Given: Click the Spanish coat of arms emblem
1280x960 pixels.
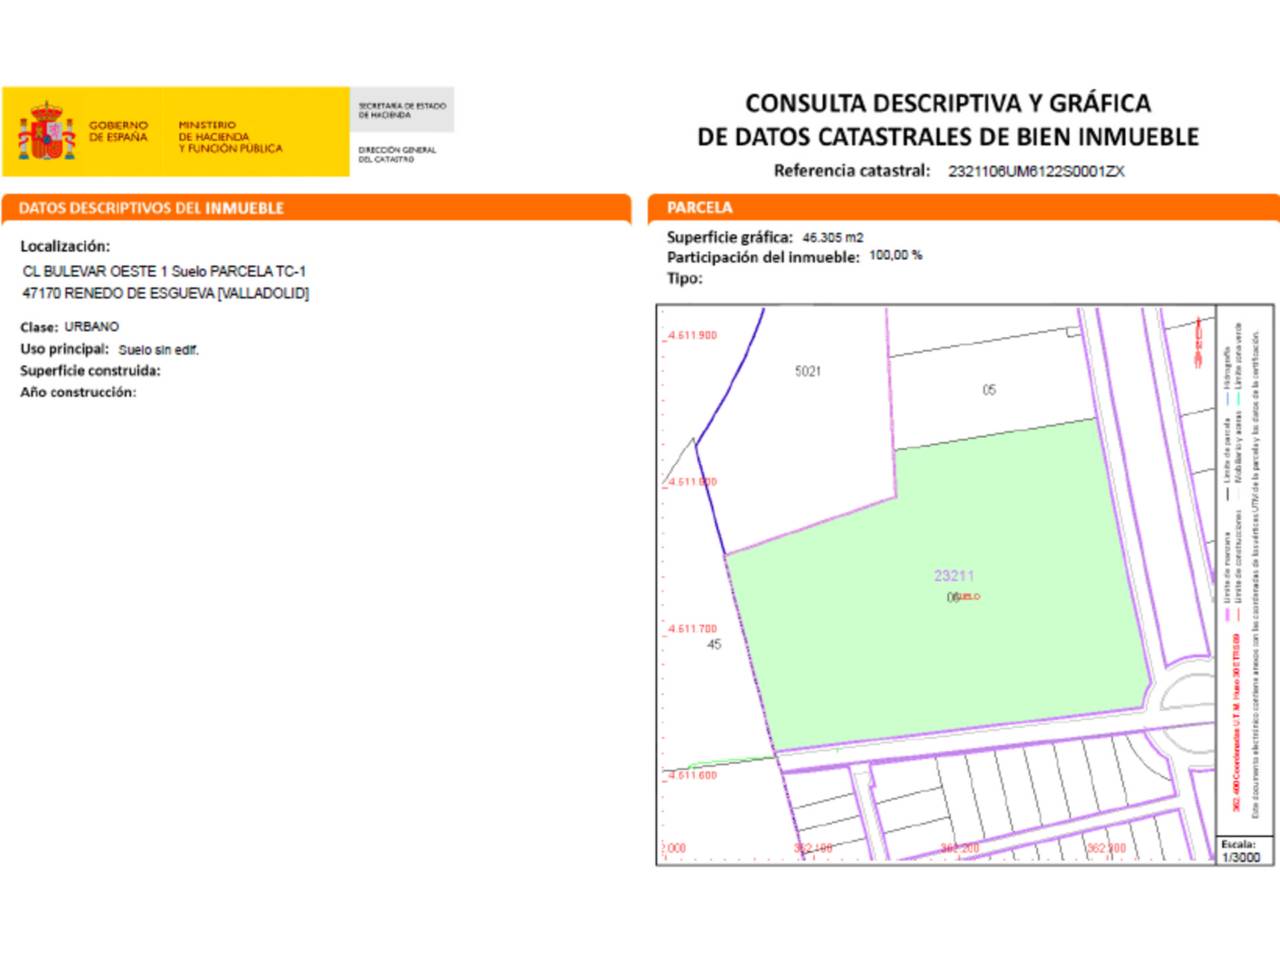Looking at the screenshot, I should point(46,131).
